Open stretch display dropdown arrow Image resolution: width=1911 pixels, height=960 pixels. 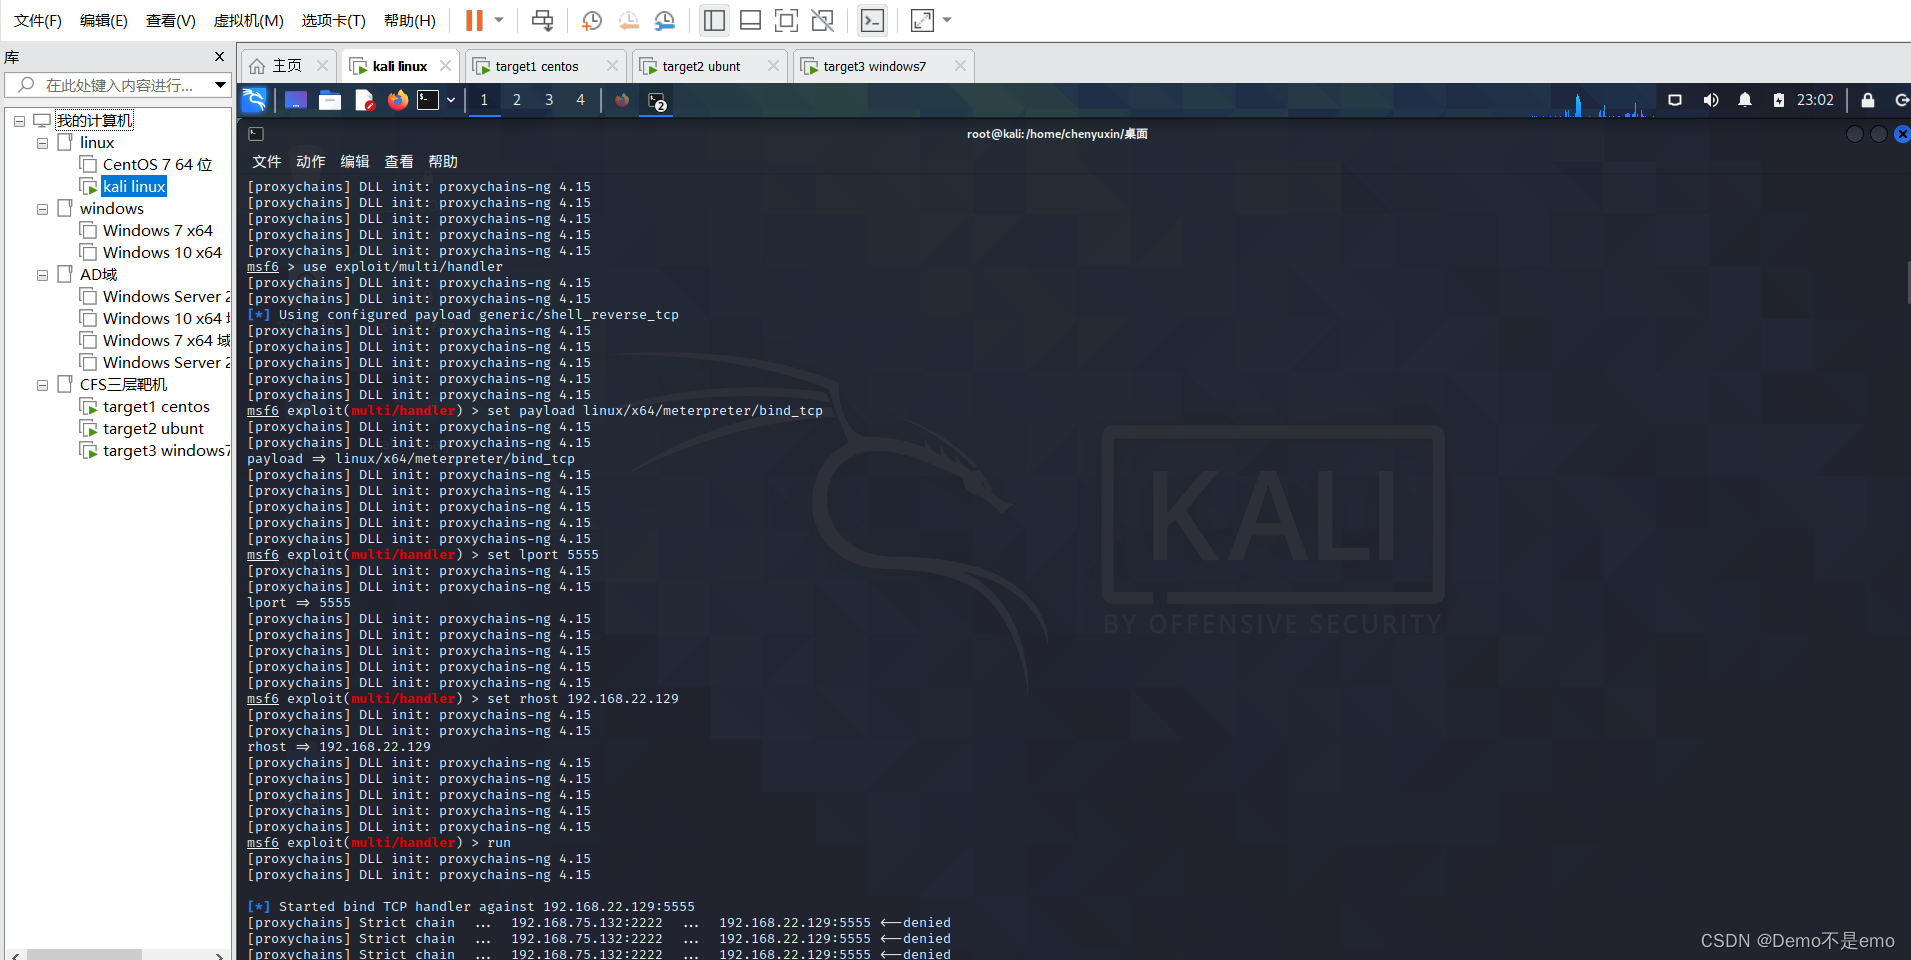pos(947,20)
